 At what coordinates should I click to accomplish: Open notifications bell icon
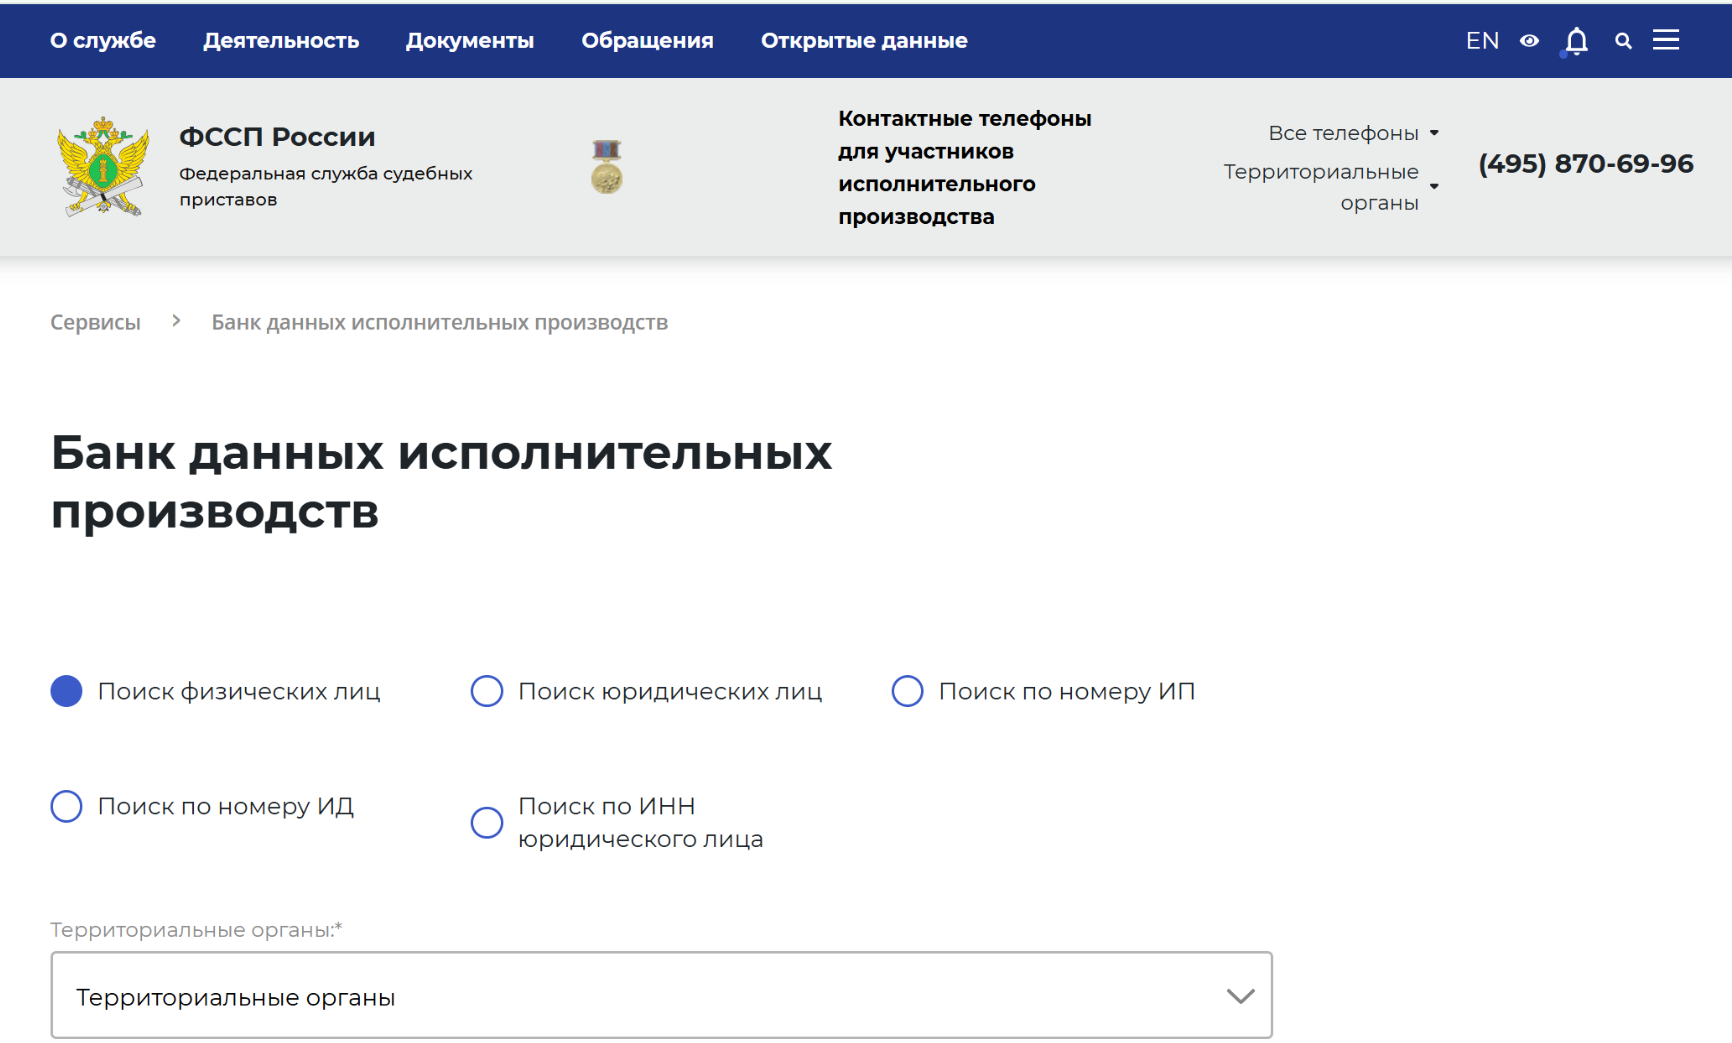tap(1576, 41)
